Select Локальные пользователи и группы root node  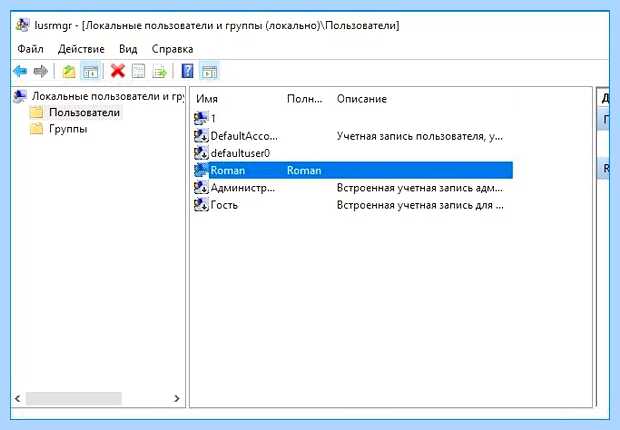tap(108, 96)
